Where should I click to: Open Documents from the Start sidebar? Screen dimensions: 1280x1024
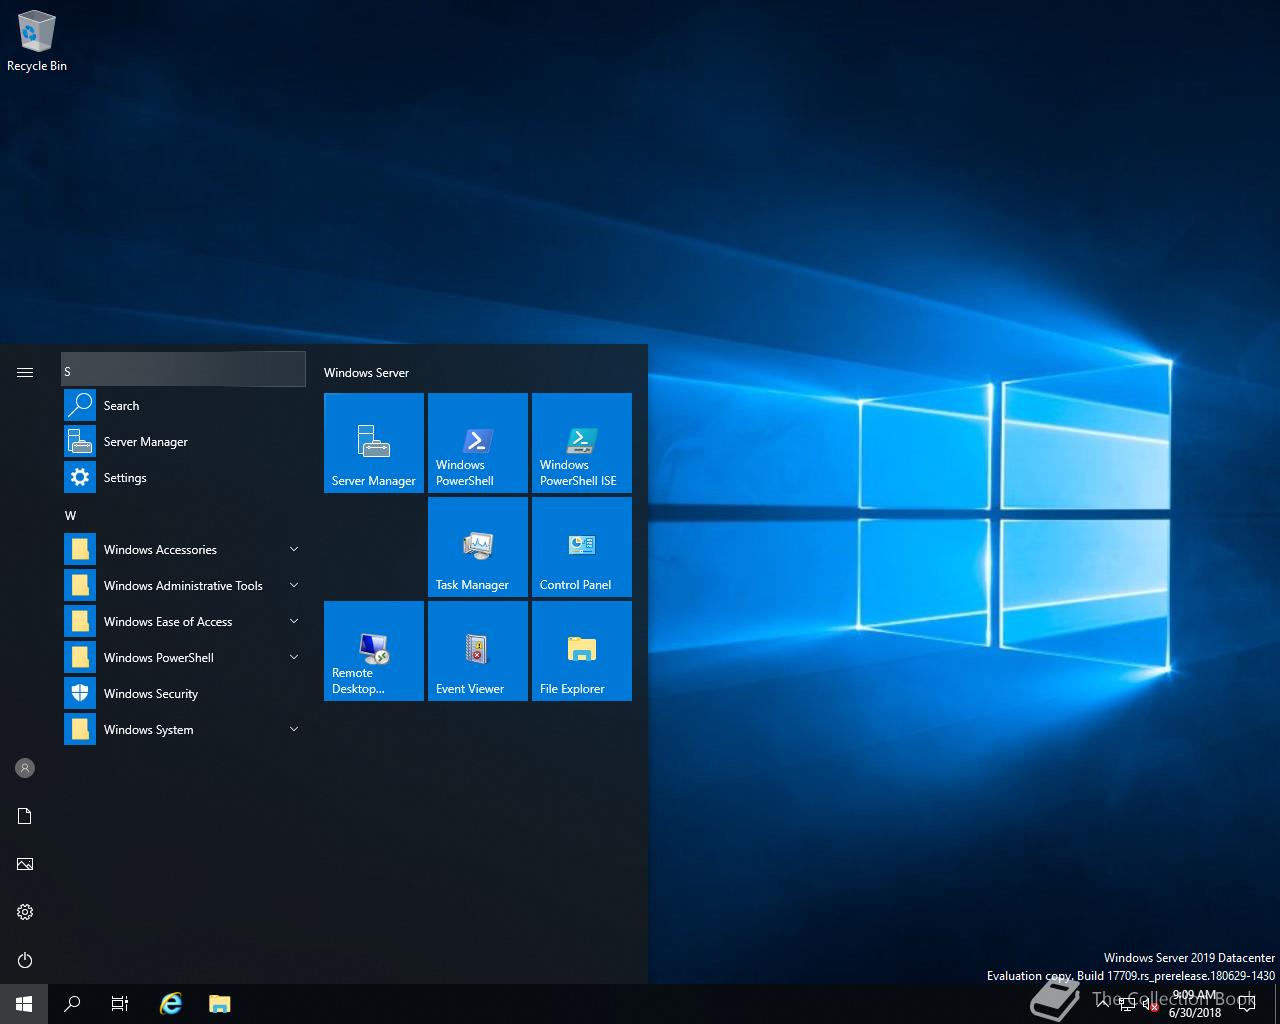(25, 816)
